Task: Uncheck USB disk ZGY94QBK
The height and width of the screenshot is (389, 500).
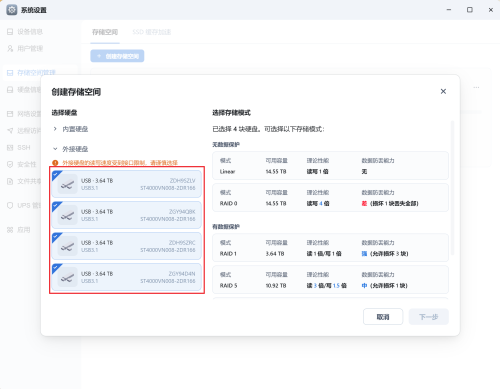Action: [126, 215]
